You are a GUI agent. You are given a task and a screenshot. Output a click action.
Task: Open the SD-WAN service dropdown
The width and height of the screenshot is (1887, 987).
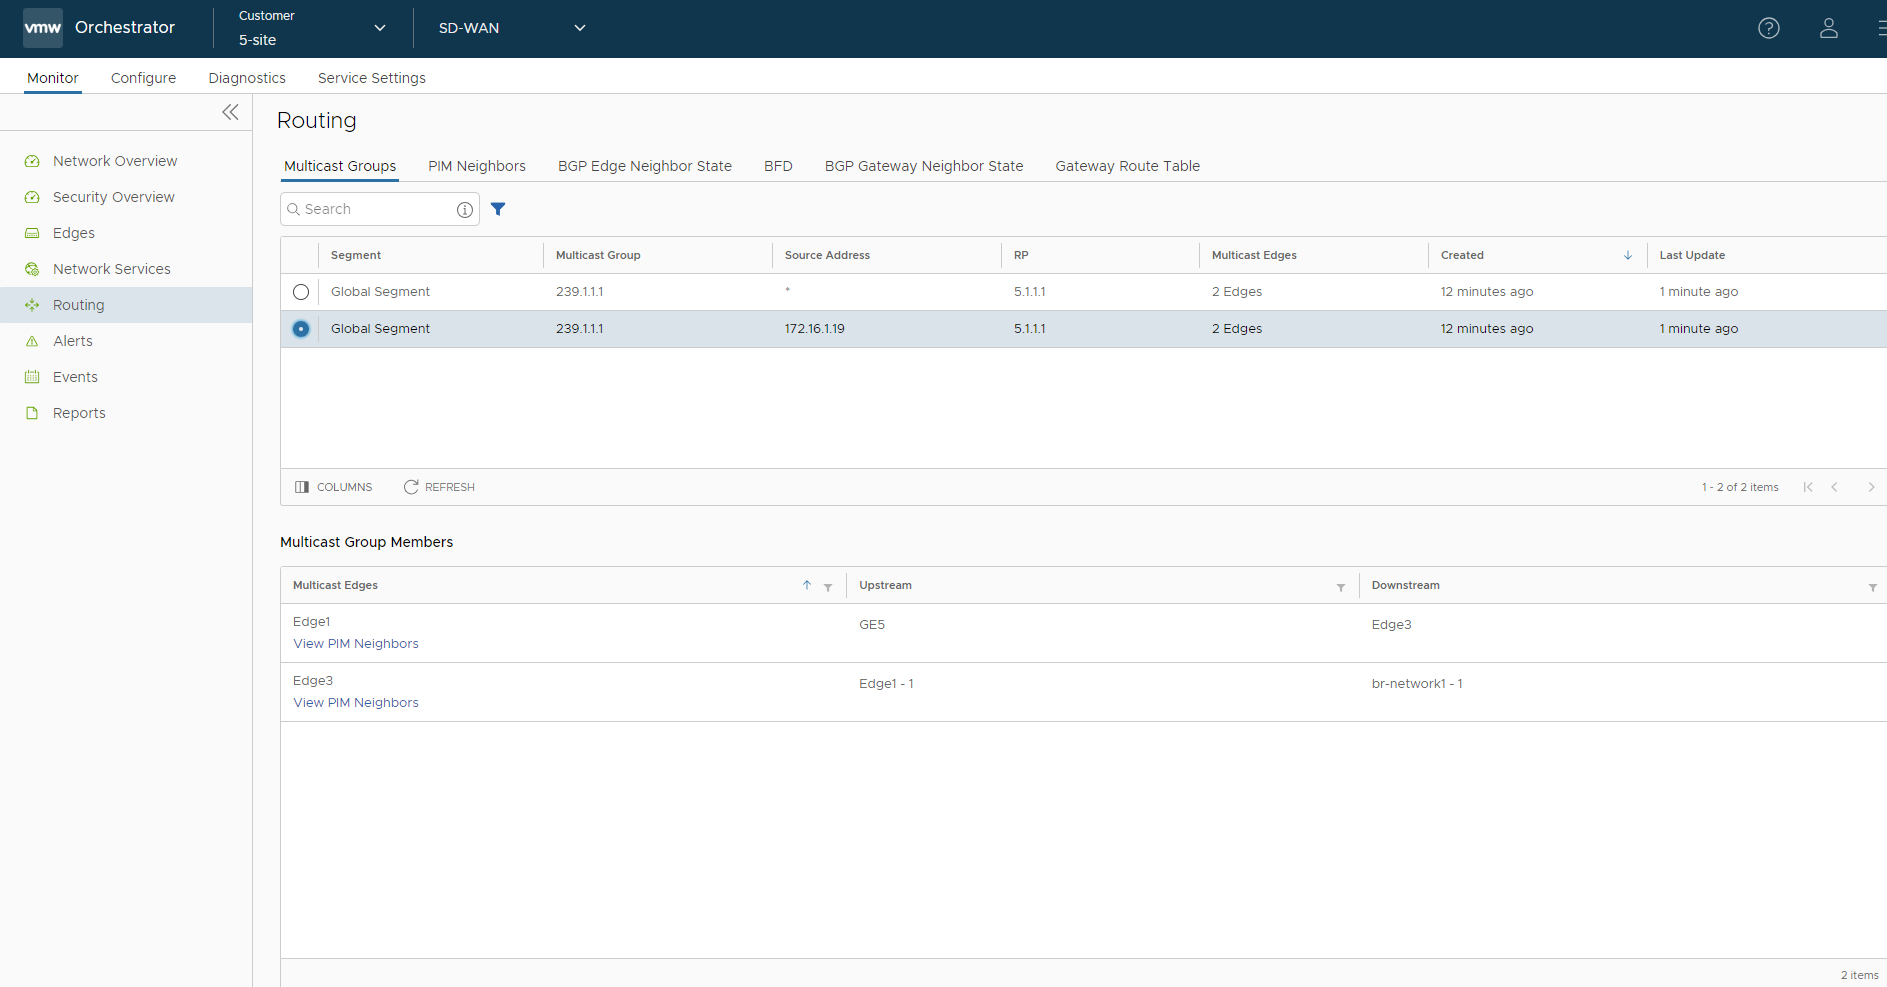coord(511,28)
